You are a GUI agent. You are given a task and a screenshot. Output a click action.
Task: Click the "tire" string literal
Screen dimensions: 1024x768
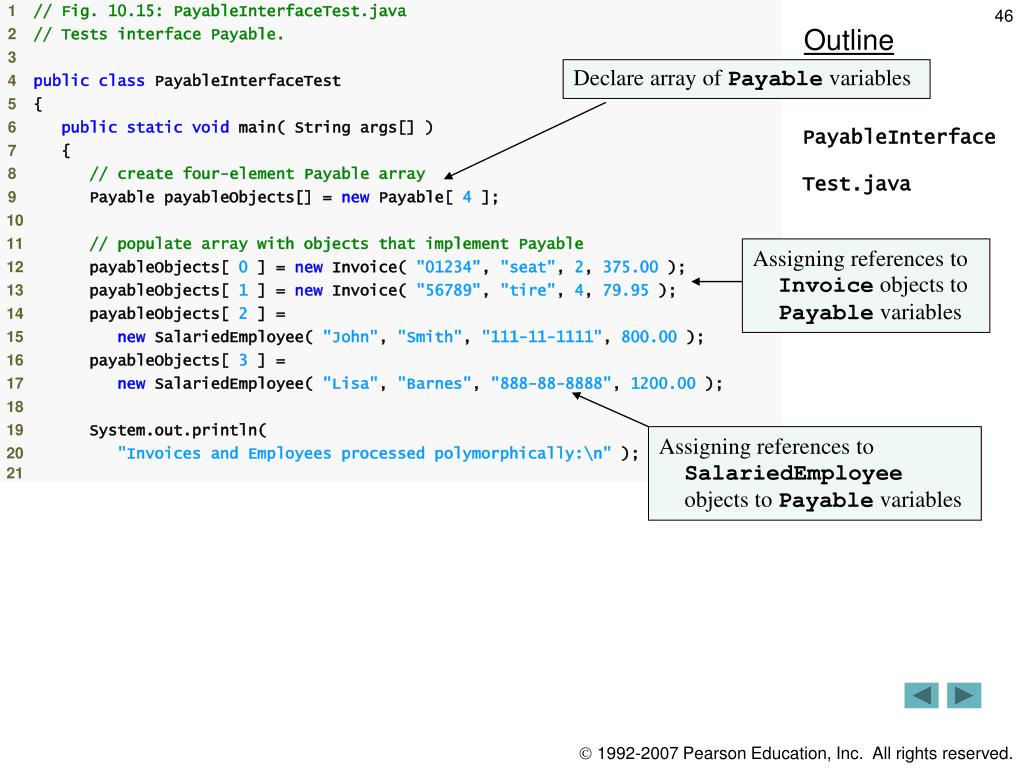coord(528,290)
